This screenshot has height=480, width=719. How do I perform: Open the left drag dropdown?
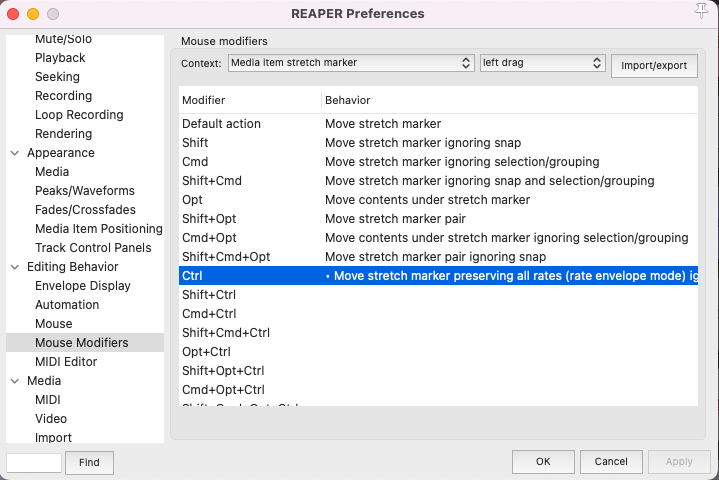(542, 63)
